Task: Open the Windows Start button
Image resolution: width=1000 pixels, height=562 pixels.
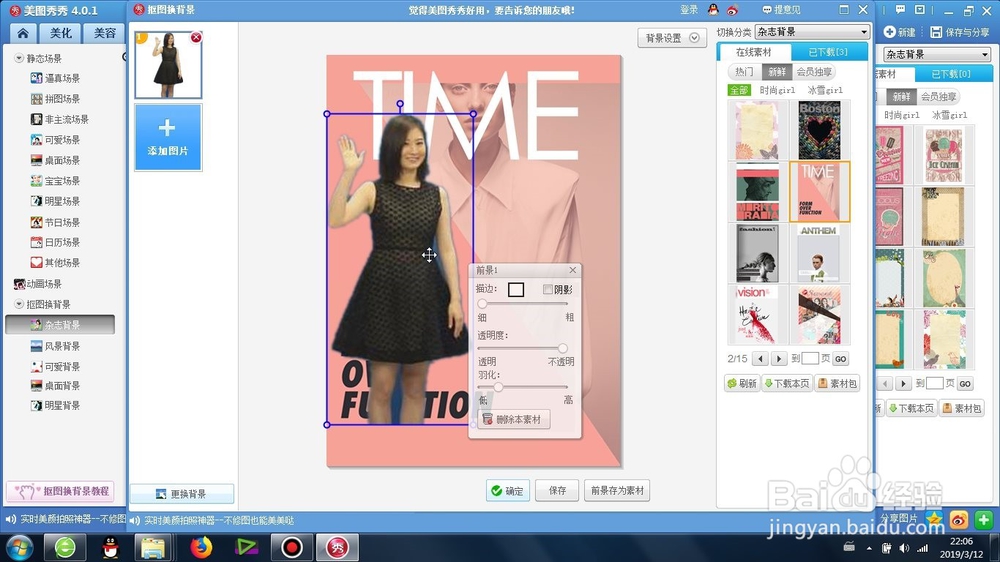Action: click(x=19, y=547)
